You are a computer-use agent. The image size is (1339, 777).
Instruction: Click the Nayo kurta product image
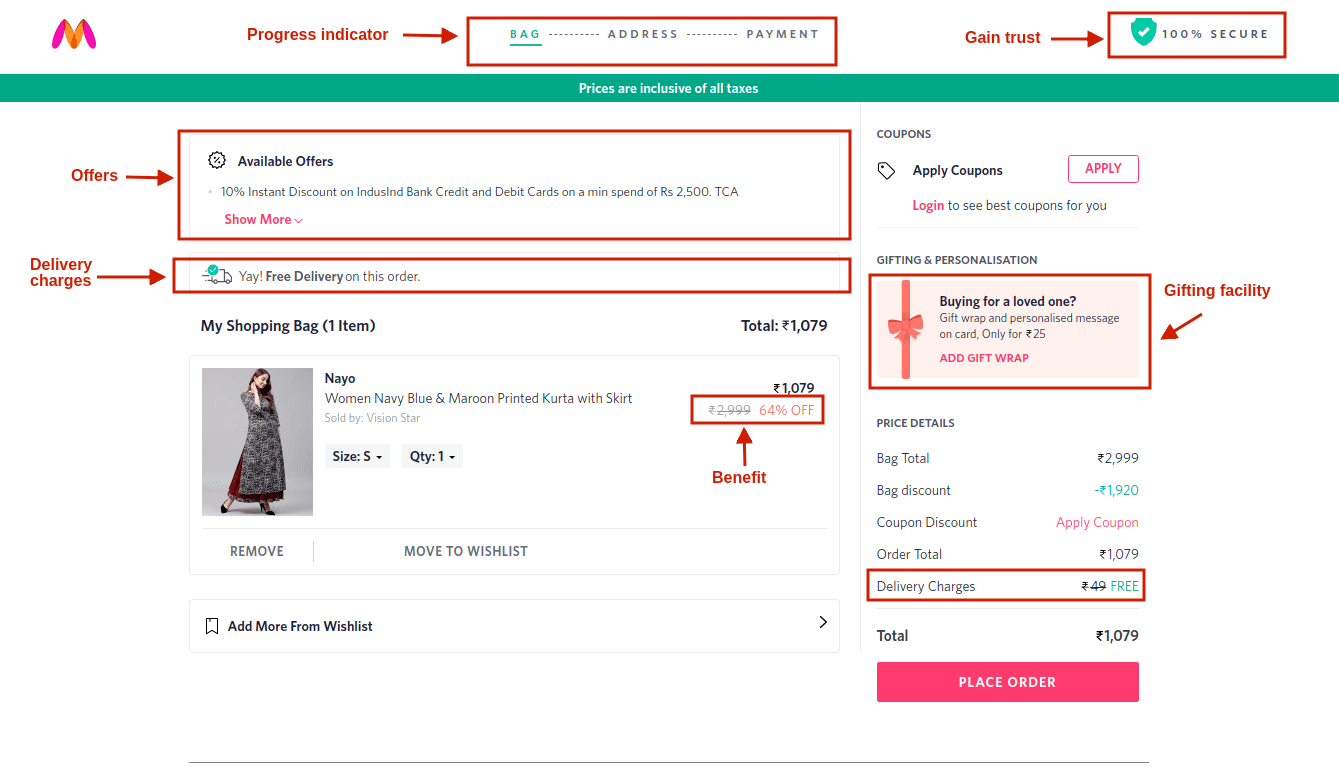pyautogui.click(x=257, y=442)
